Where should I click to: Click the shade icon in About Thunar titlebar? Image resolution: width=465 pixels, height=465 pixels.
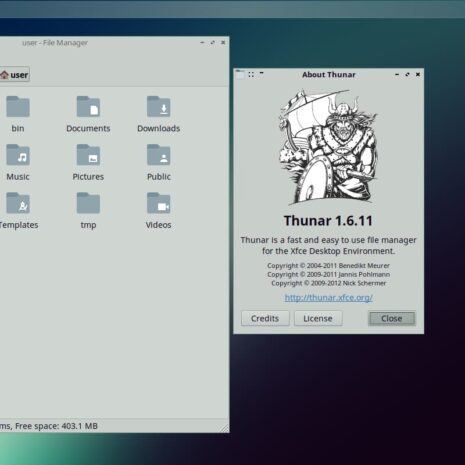pos(262,73)
